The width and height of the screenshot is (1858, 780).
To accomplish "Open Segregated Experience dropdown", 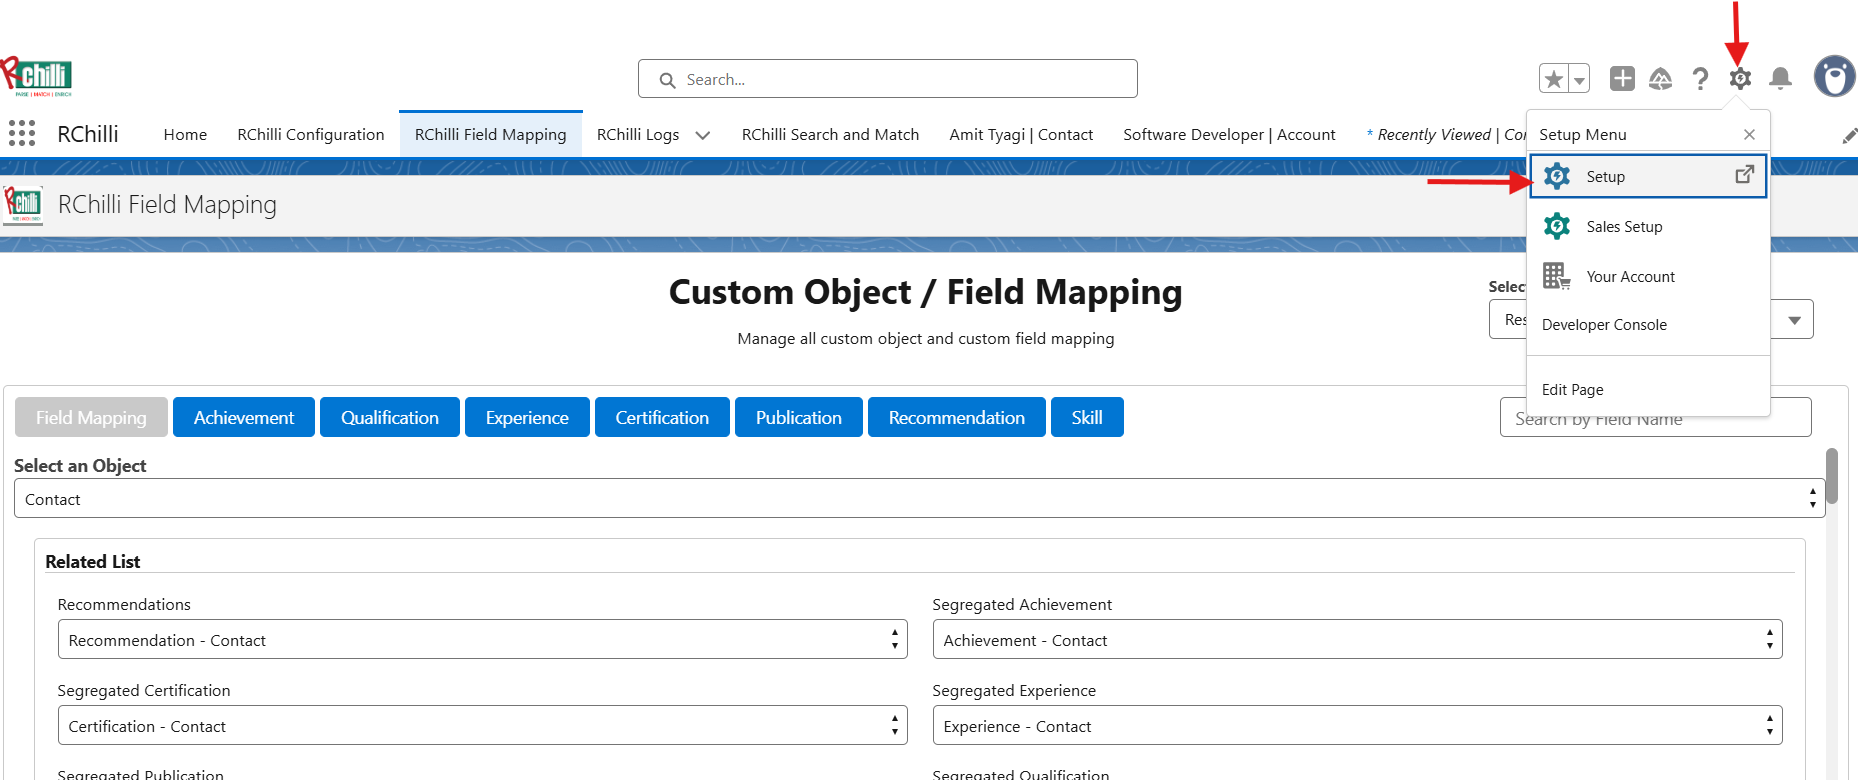I will click(1357, 725).
